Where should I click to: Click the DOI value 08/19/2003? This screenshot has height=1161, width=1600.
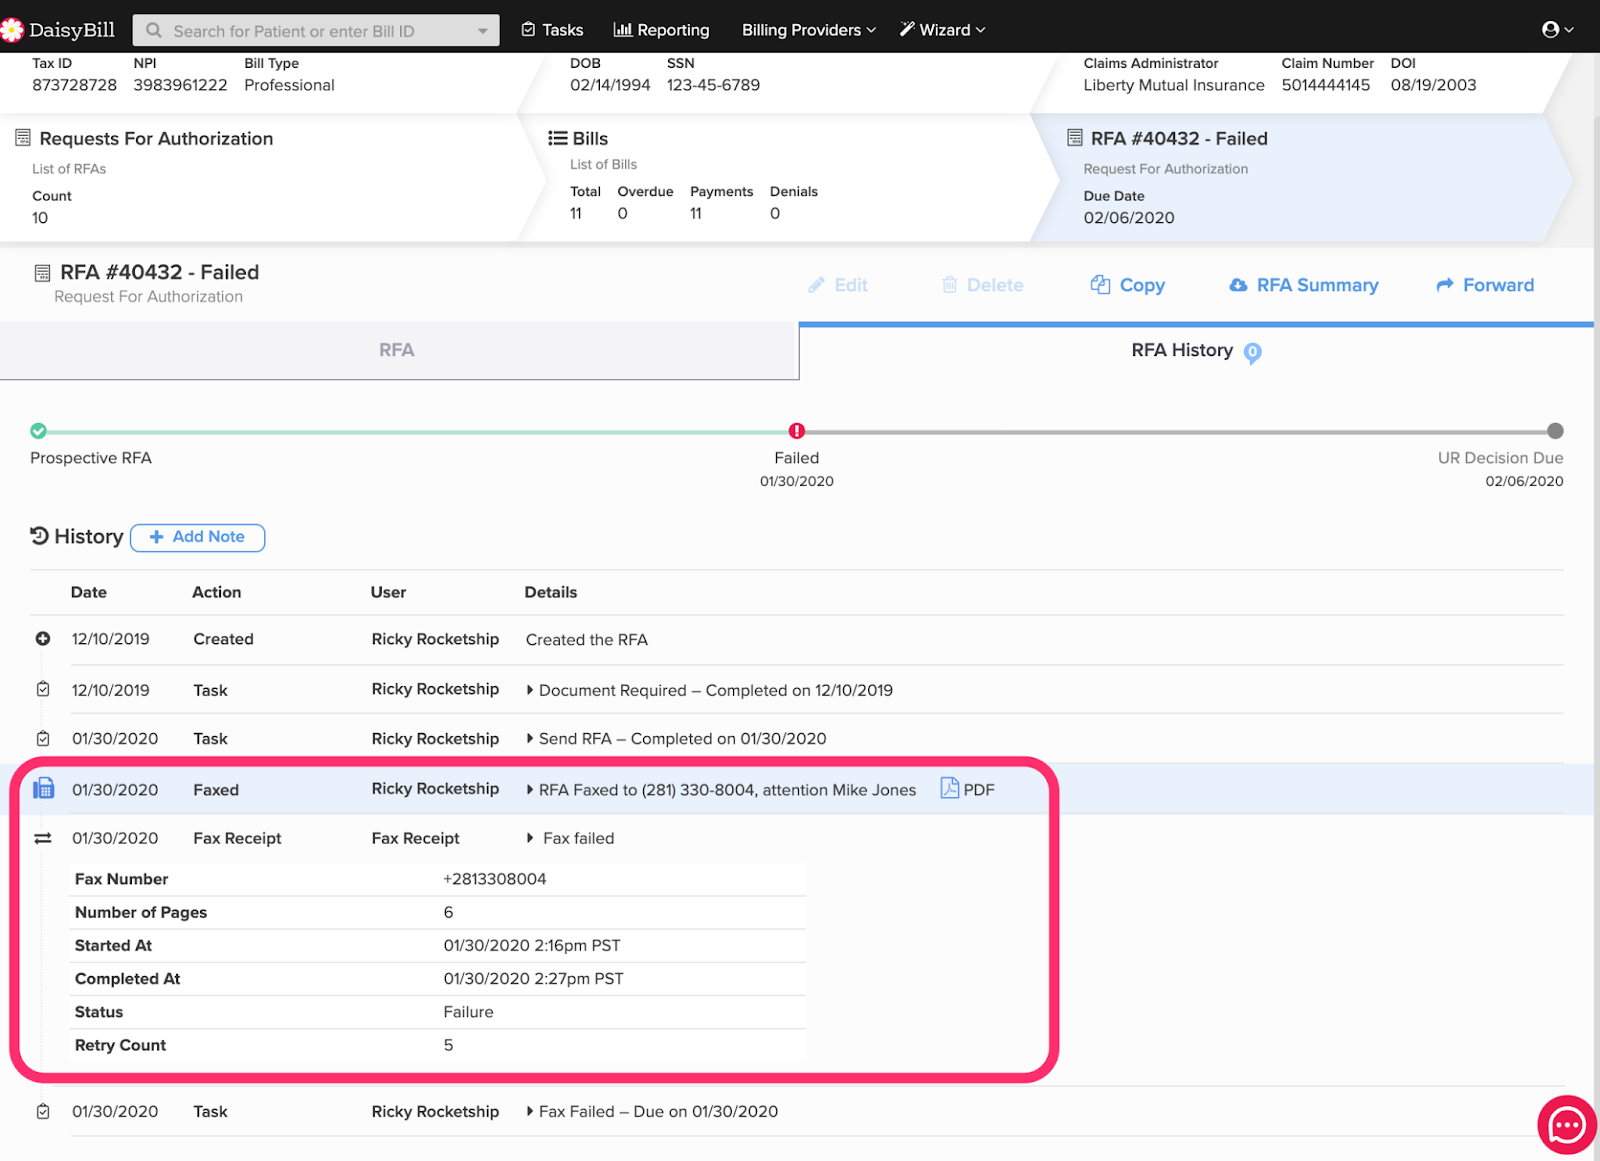tap(1433, 85)
